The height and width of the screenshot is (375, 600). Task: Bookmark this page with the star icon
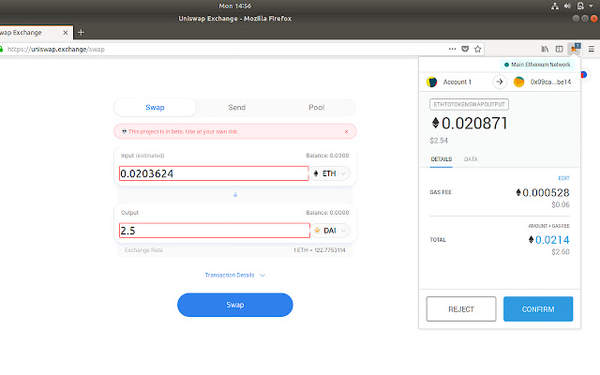coord(478,49)
